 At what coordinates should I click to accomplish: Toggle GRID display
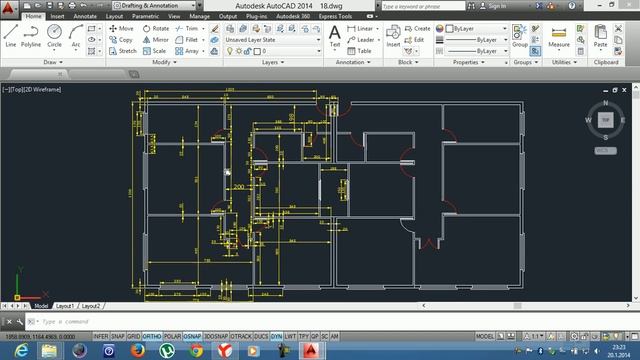(133, 336)
